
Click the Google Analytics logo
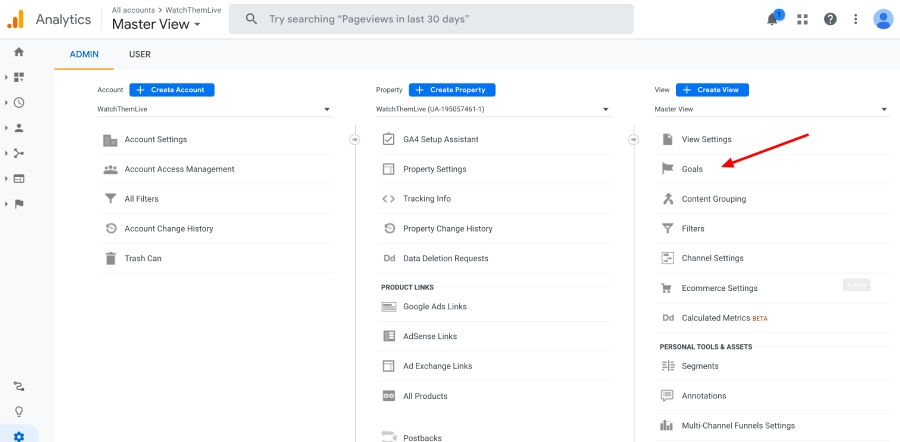[x=15, y=20]
